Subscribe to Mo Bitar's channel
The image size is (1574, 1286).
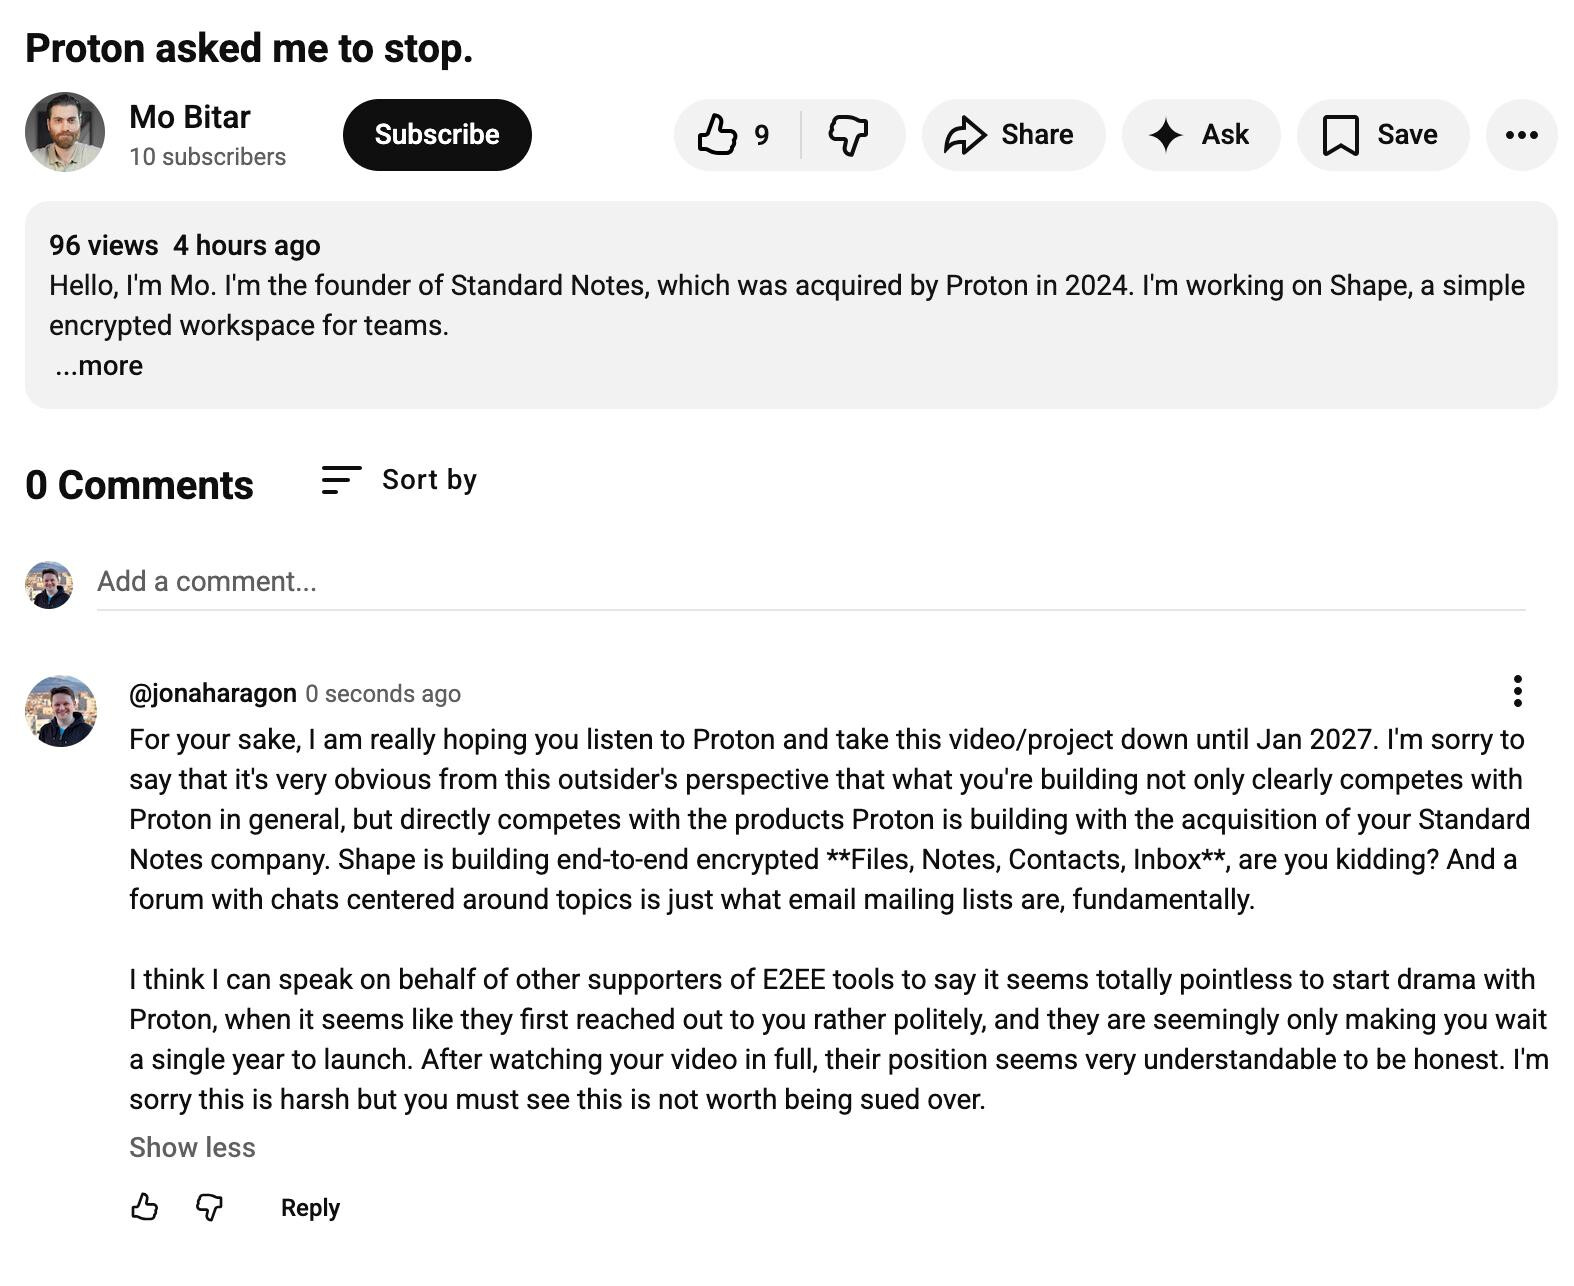437,135
